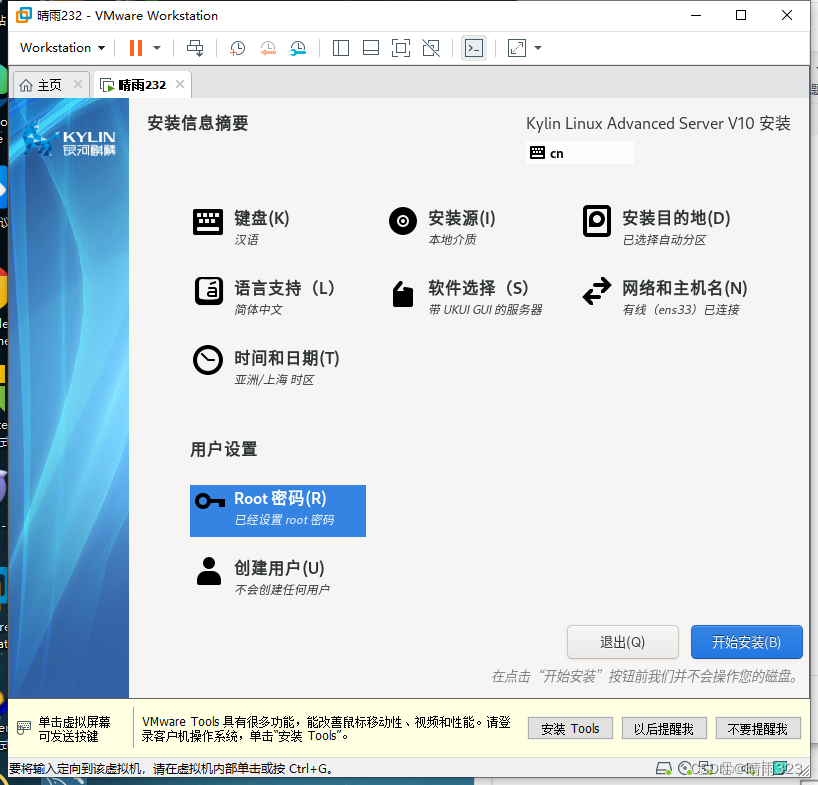Click the 退出(Q) quit button

pyautogui.click(x=622, y=642)
